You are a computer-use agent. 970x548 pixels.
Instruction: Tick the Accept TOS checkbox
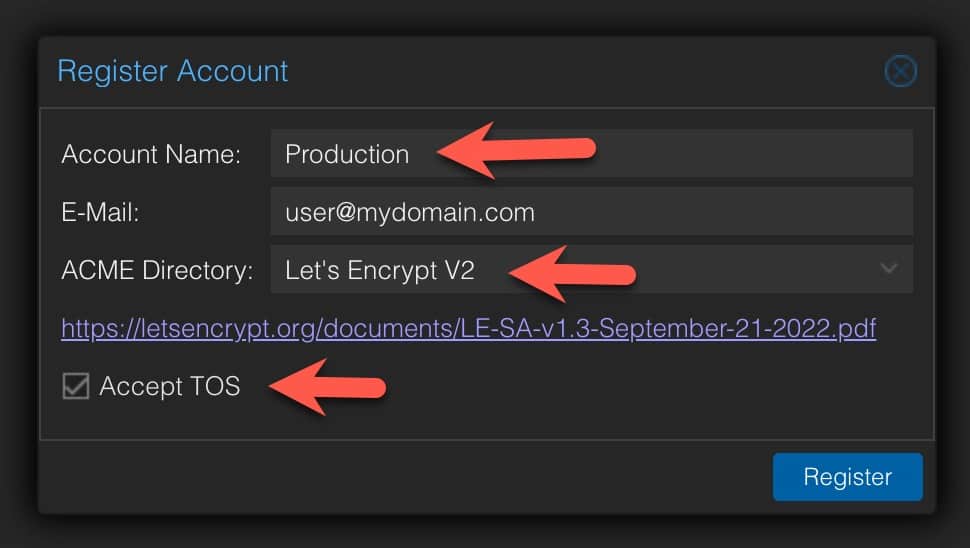pyautogui.click(x=75, y=386)
